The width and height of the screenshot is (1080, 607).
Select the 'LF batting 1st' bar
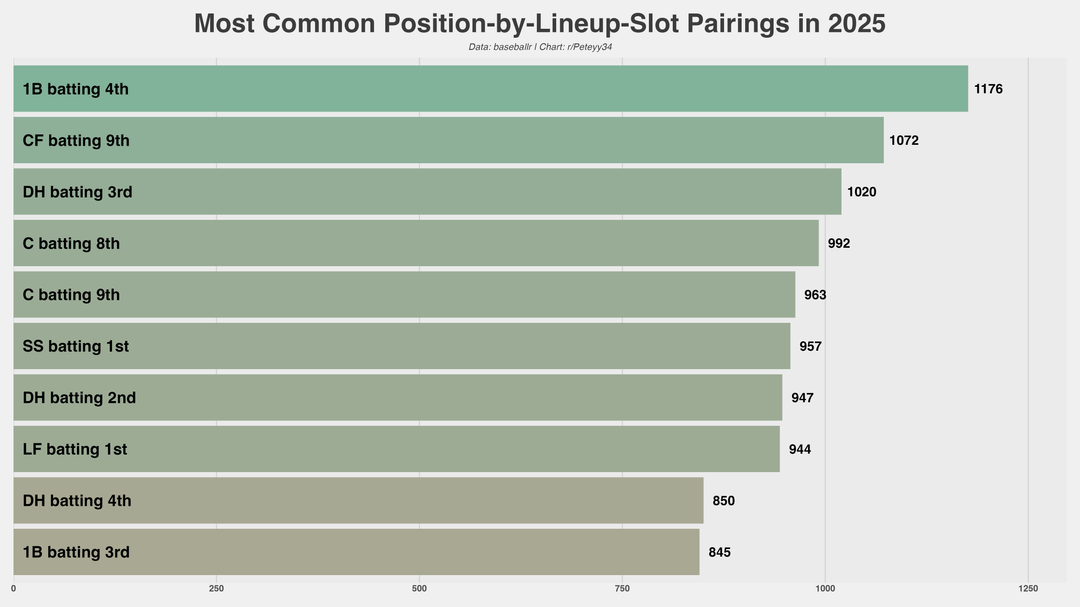click(x=396, y=449)
